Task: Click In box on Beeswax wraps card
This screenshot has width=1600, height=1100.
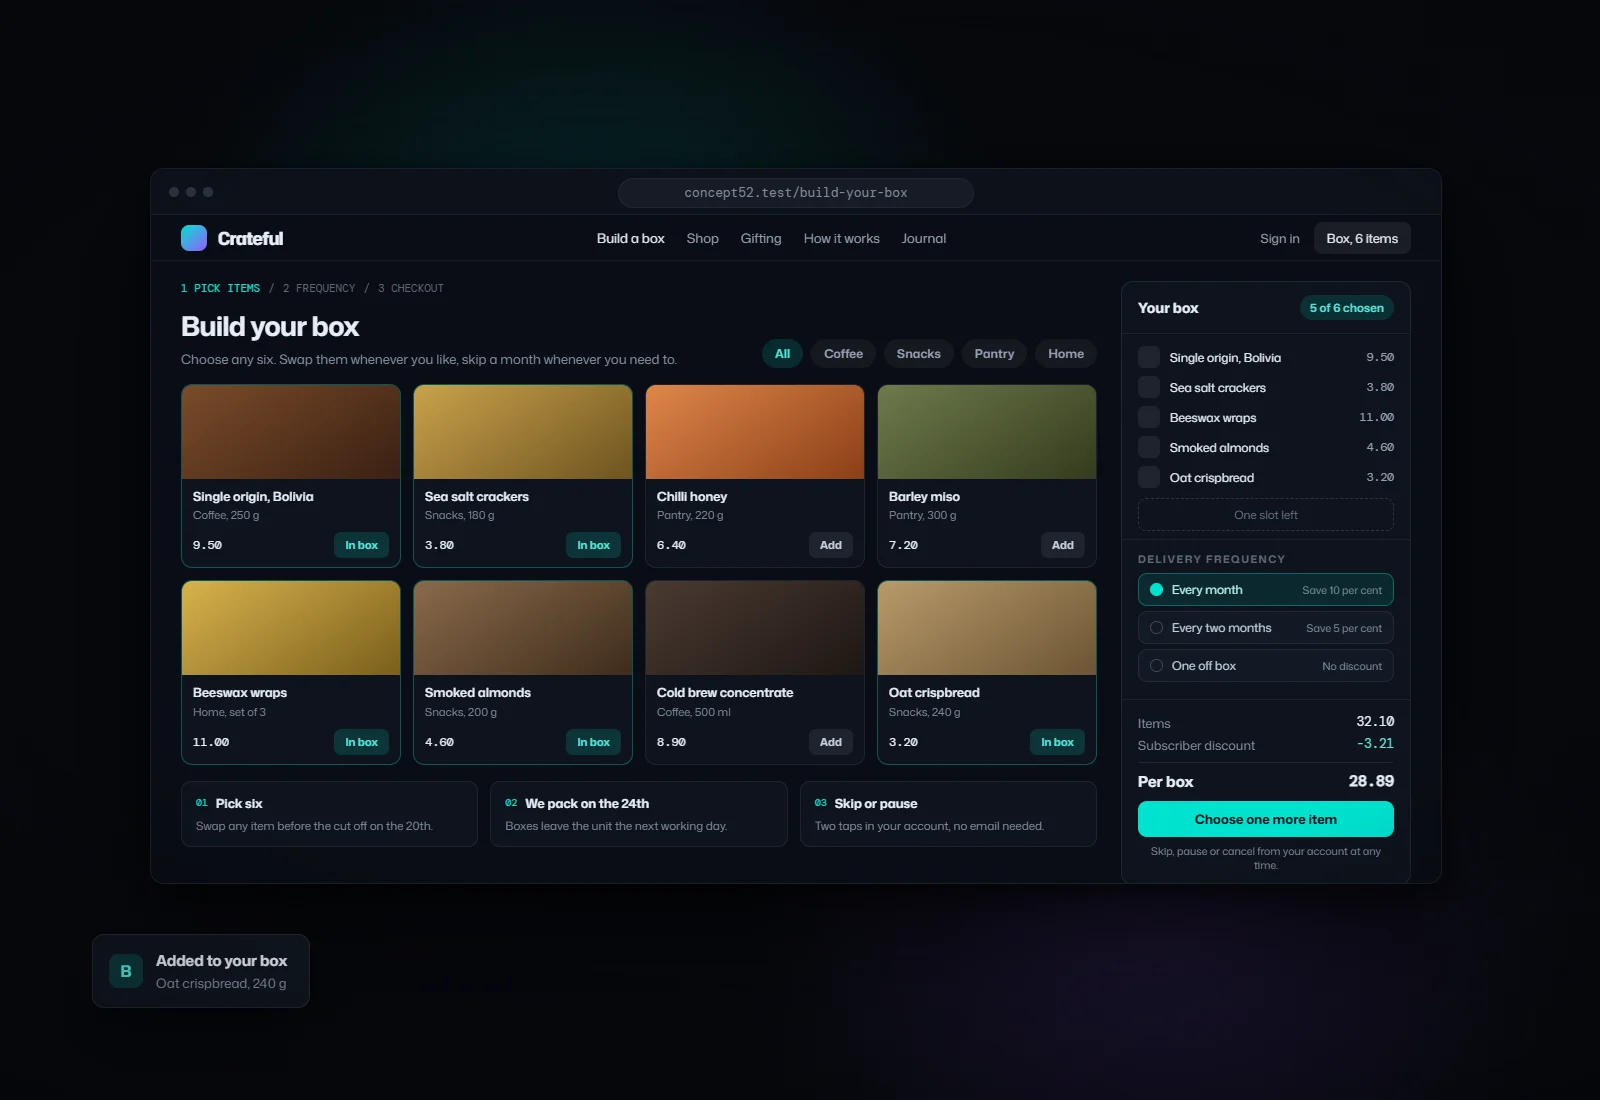Action: (x=361, y=742)
